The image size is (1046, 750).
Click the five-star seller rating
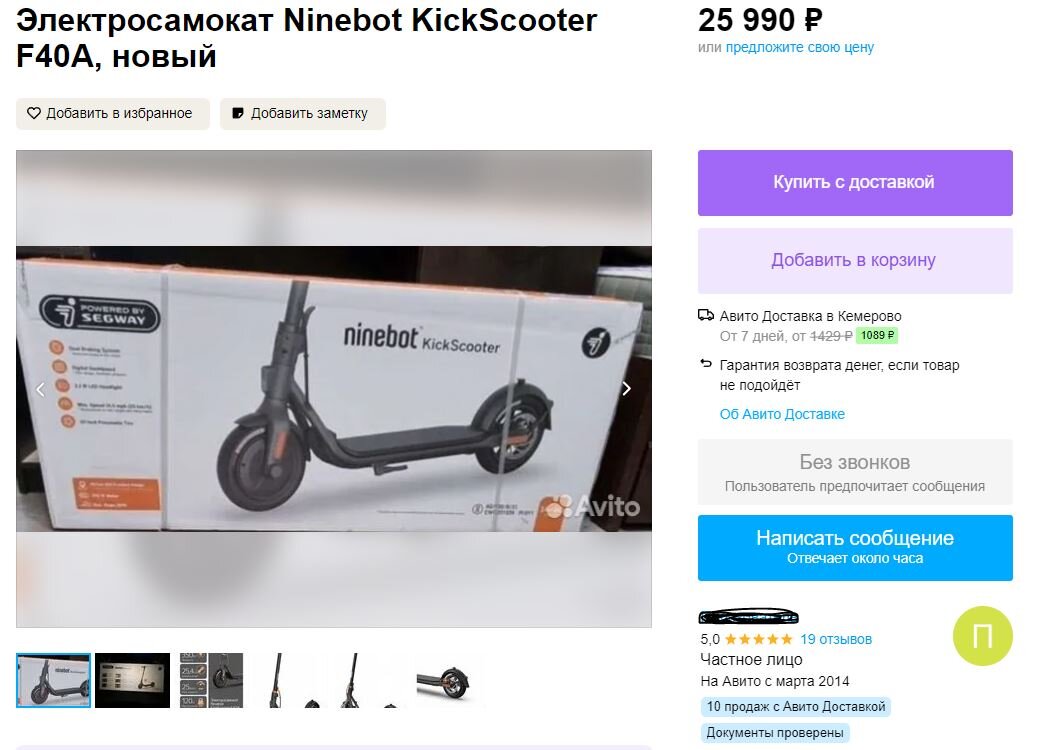(x=758, y=639)
